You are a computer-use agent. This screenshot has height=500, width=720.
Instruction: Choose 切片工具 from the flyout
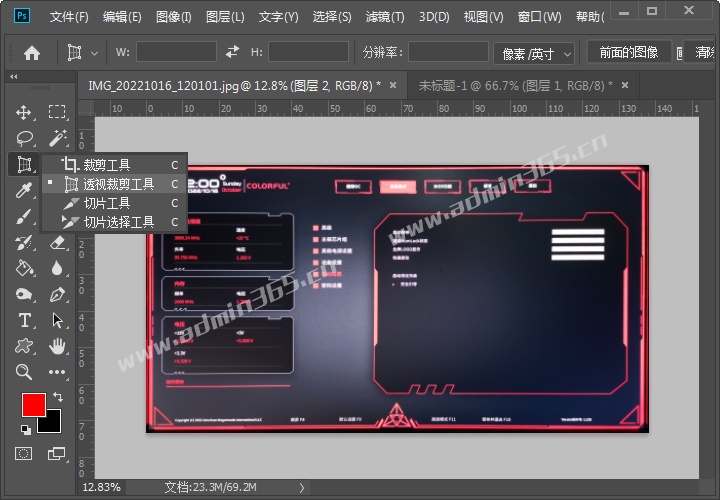coord(115,203)
